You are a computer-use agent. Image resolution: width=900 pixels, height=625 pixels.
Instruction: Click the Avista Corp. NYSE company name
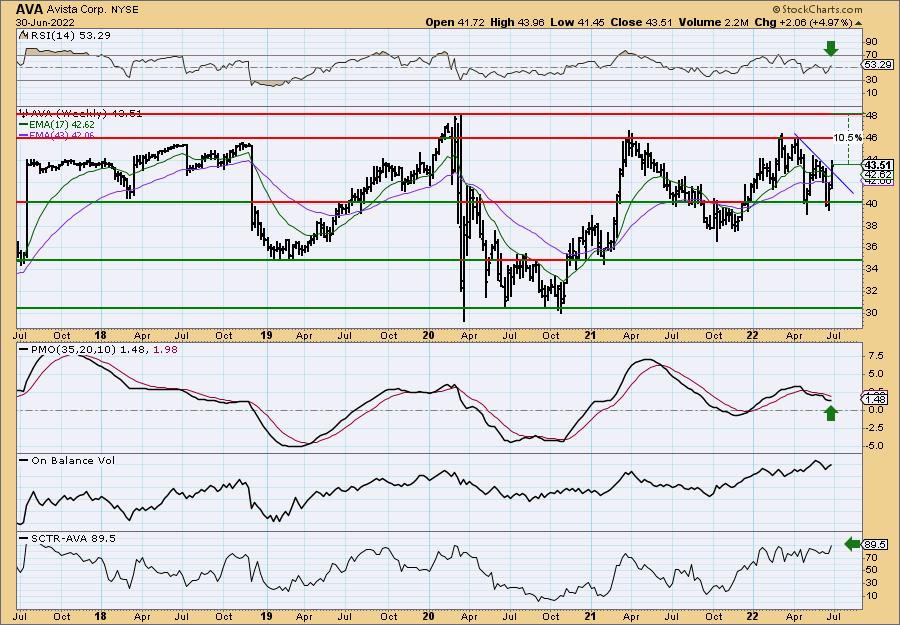pyautogui.click(x=91, y=9)
